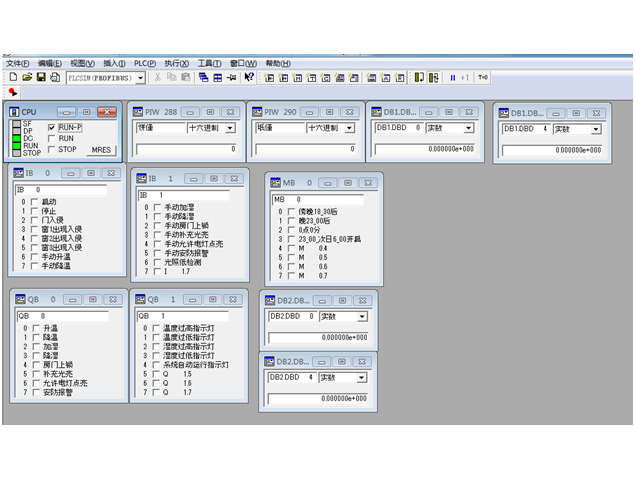Click the tile windows toolbar icon
635x489 pixels.
tap(218, 77)
